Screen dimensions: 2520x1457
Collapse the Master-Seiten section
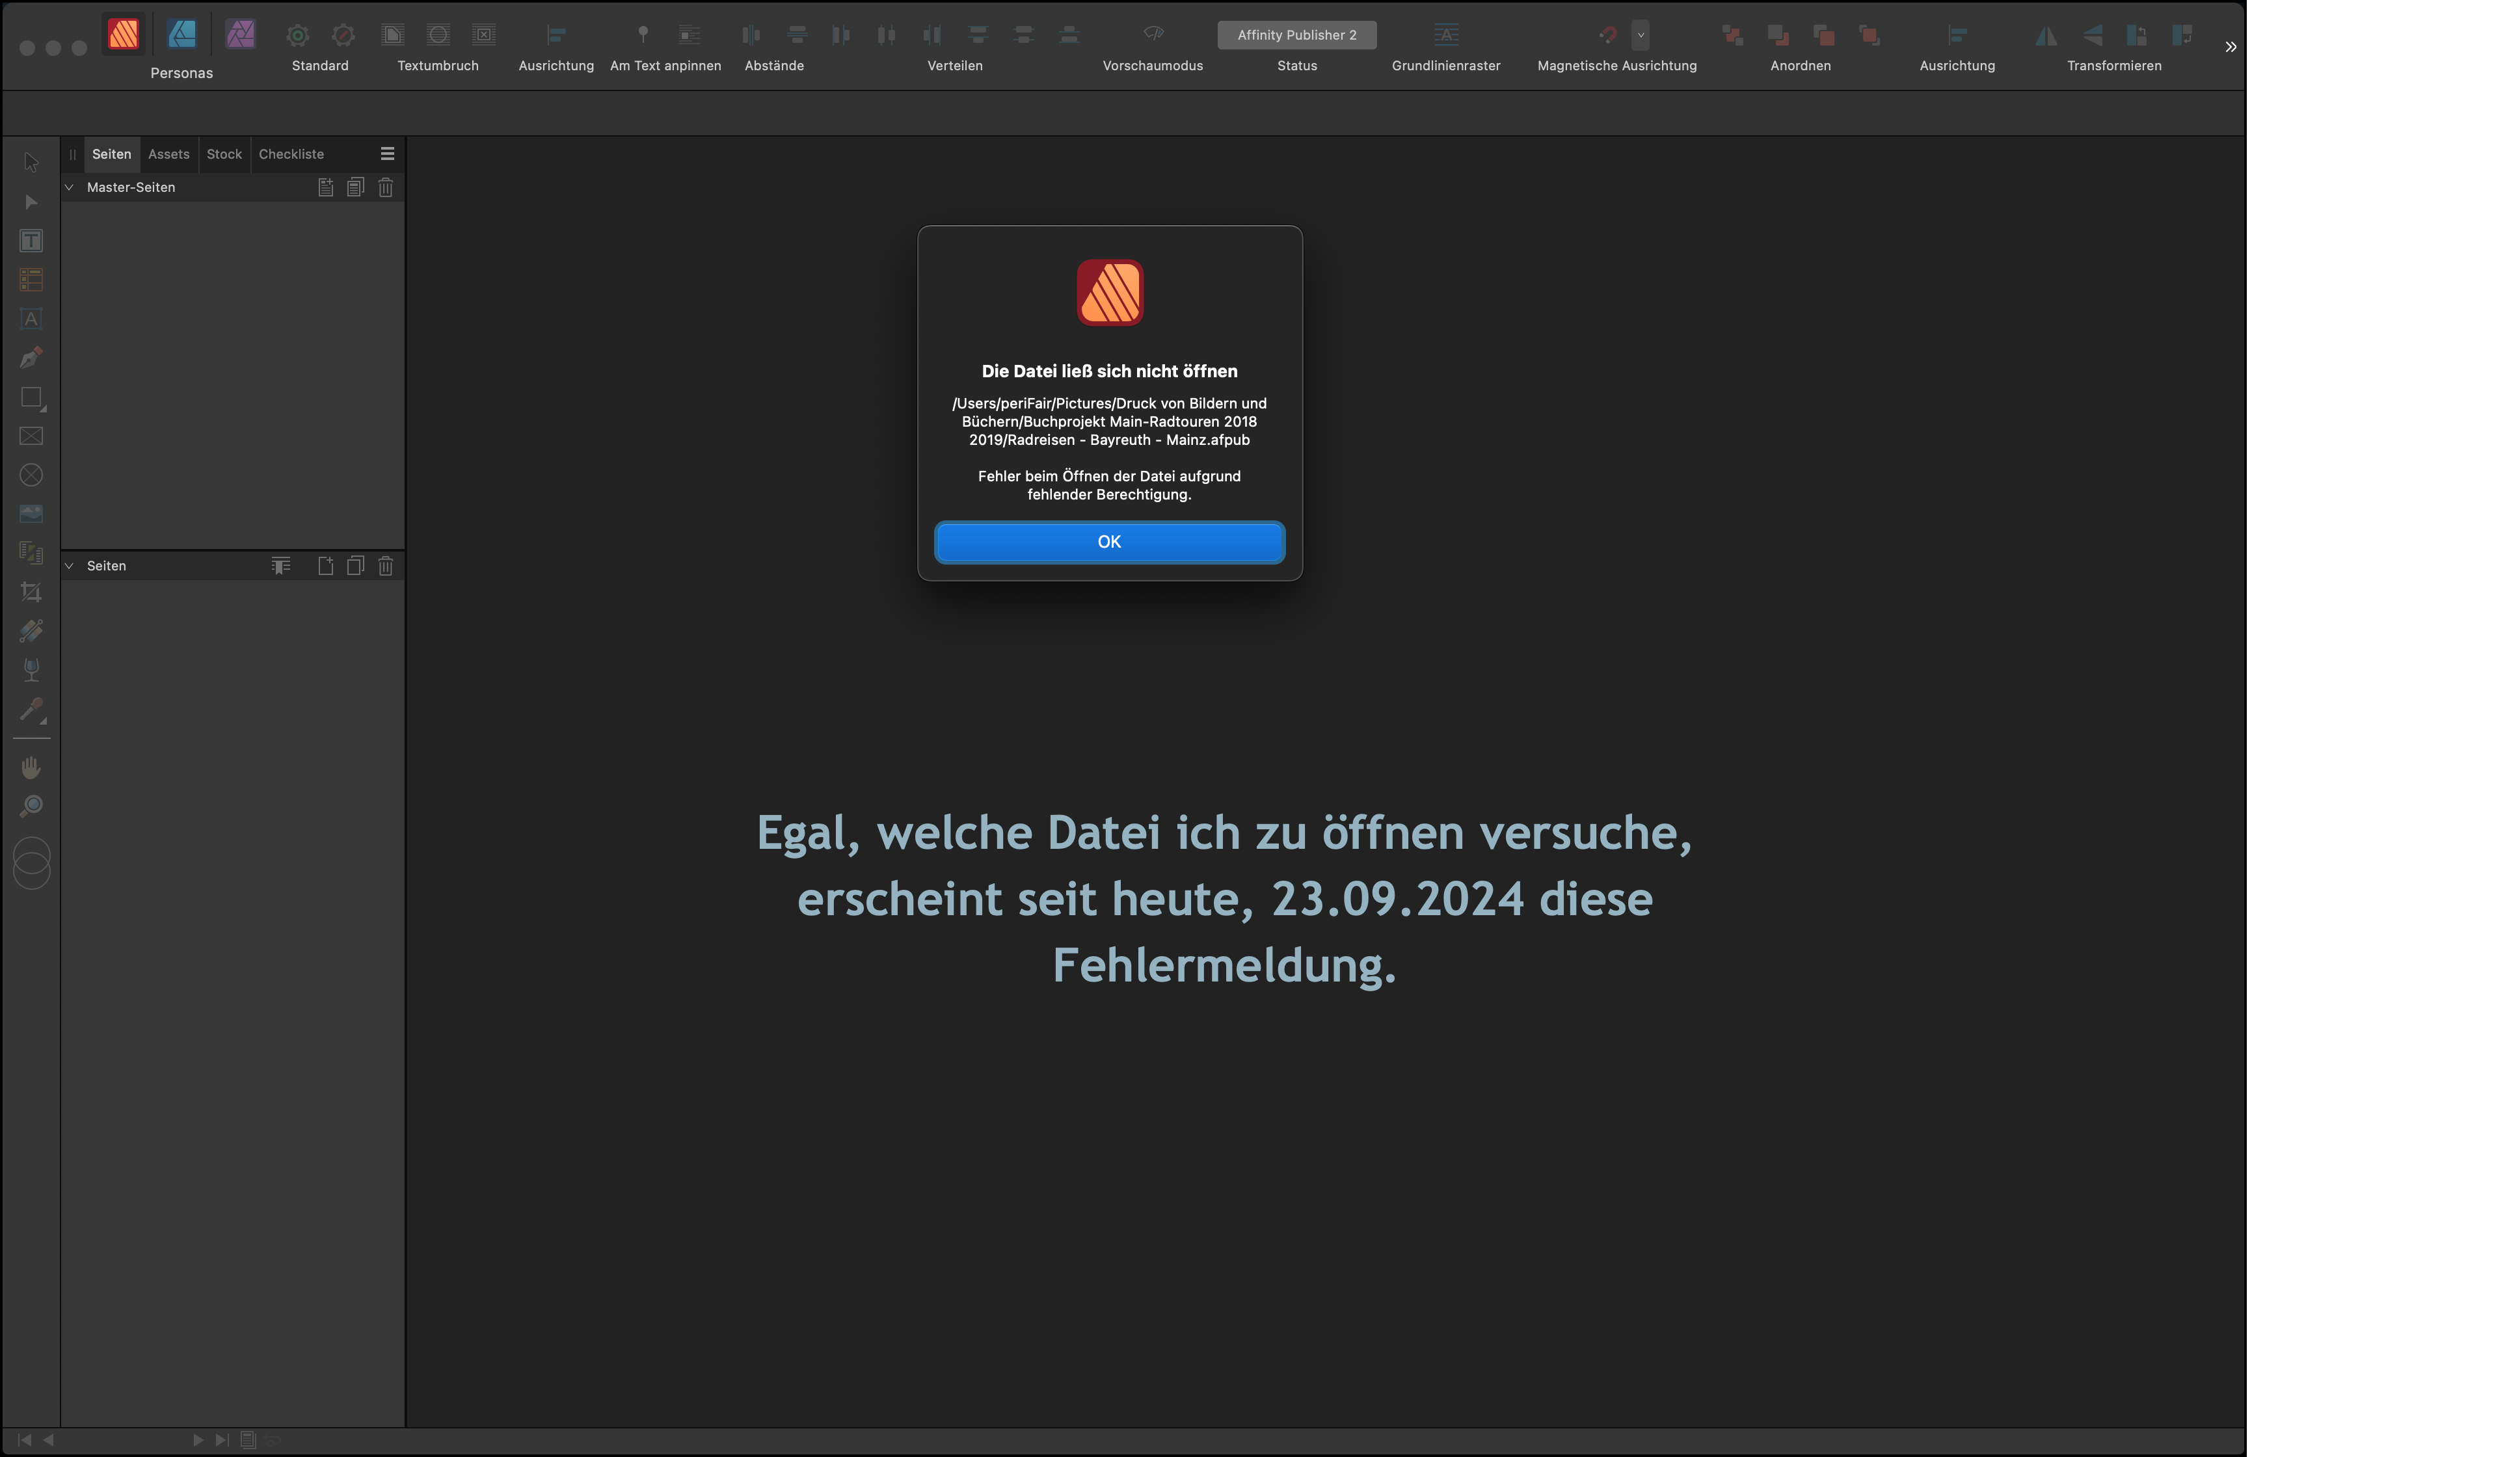pyautogui.click(x=69, y=187)
